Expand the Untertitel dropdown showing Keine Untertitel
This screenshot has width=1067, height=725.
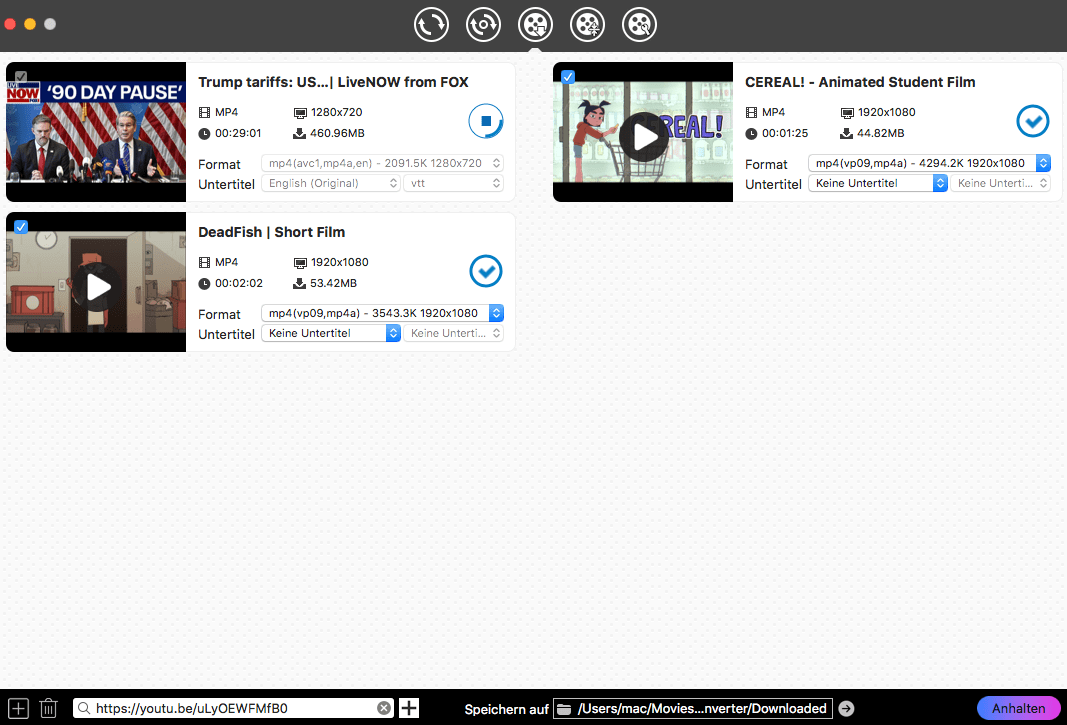tap(330, 332)
